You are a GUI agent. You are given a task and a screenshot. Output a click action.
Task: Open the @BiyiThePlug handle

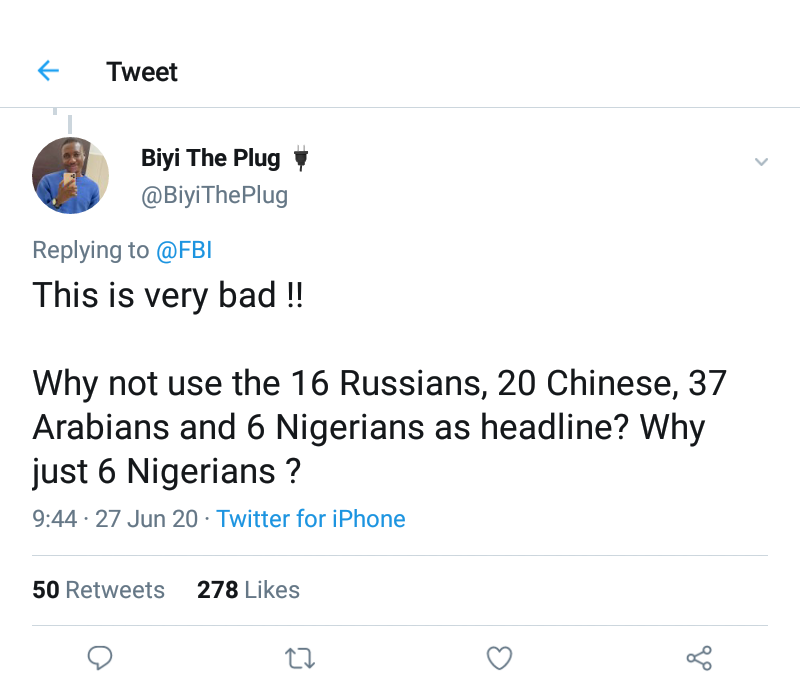[214, 195]
